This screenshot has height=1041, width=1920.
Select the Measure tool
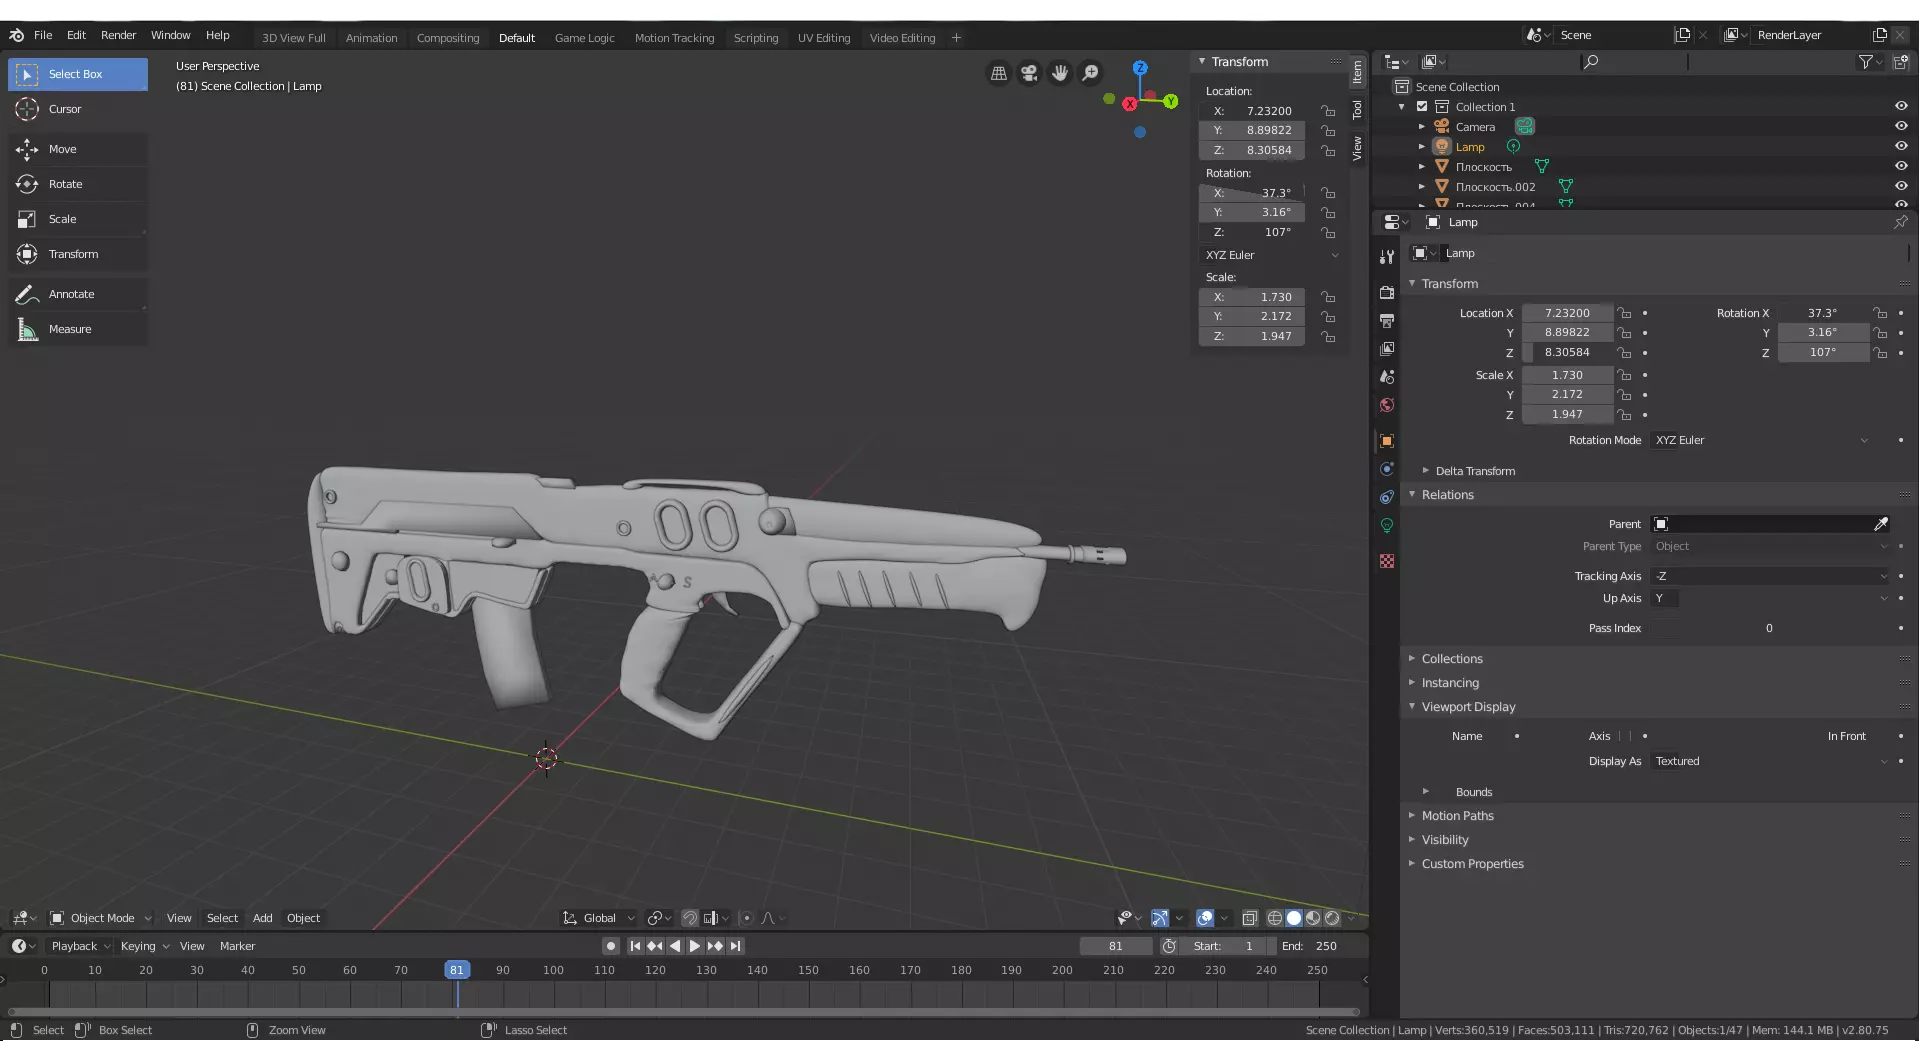tap(78, 329)
